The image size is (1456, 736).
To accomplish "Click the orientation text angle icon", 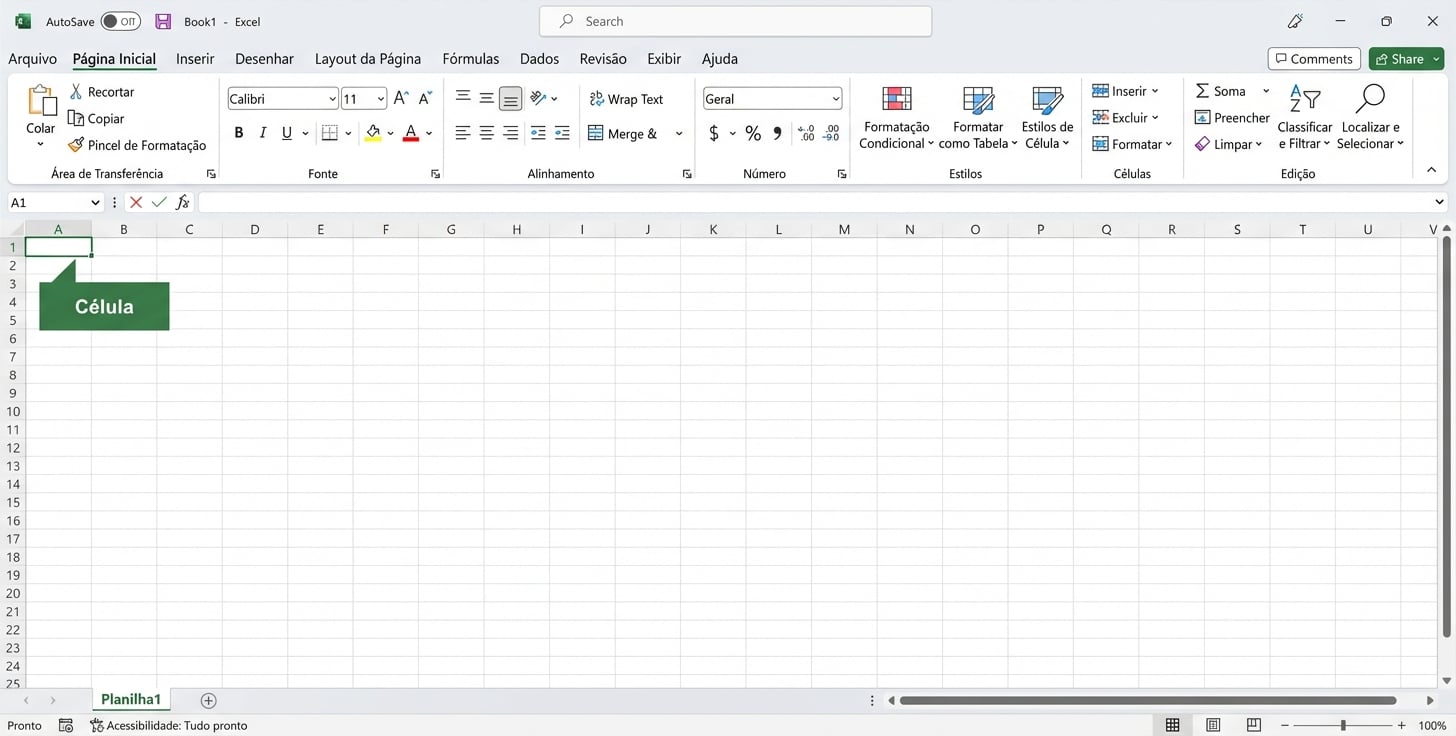I will point(538,98).
